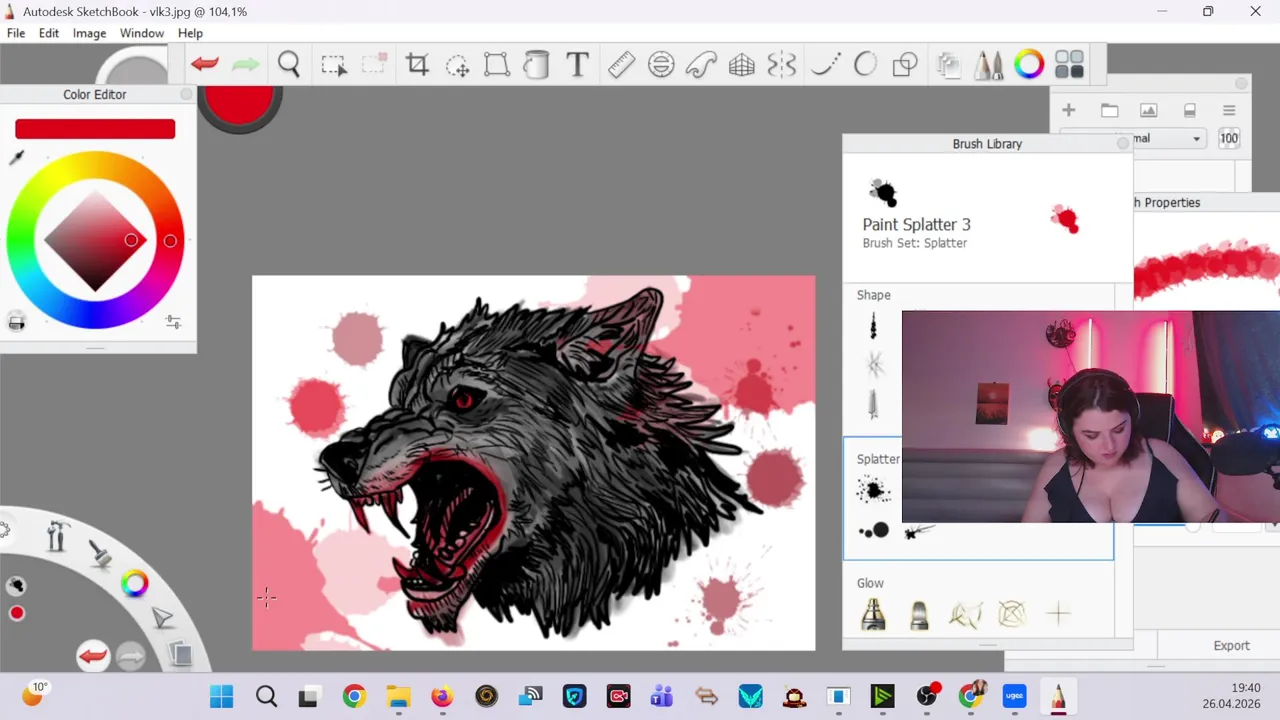This screenshot has width=1280, height=720.
Task: Click the red color dot beside the lagoon
Action: tap(17, 613)
